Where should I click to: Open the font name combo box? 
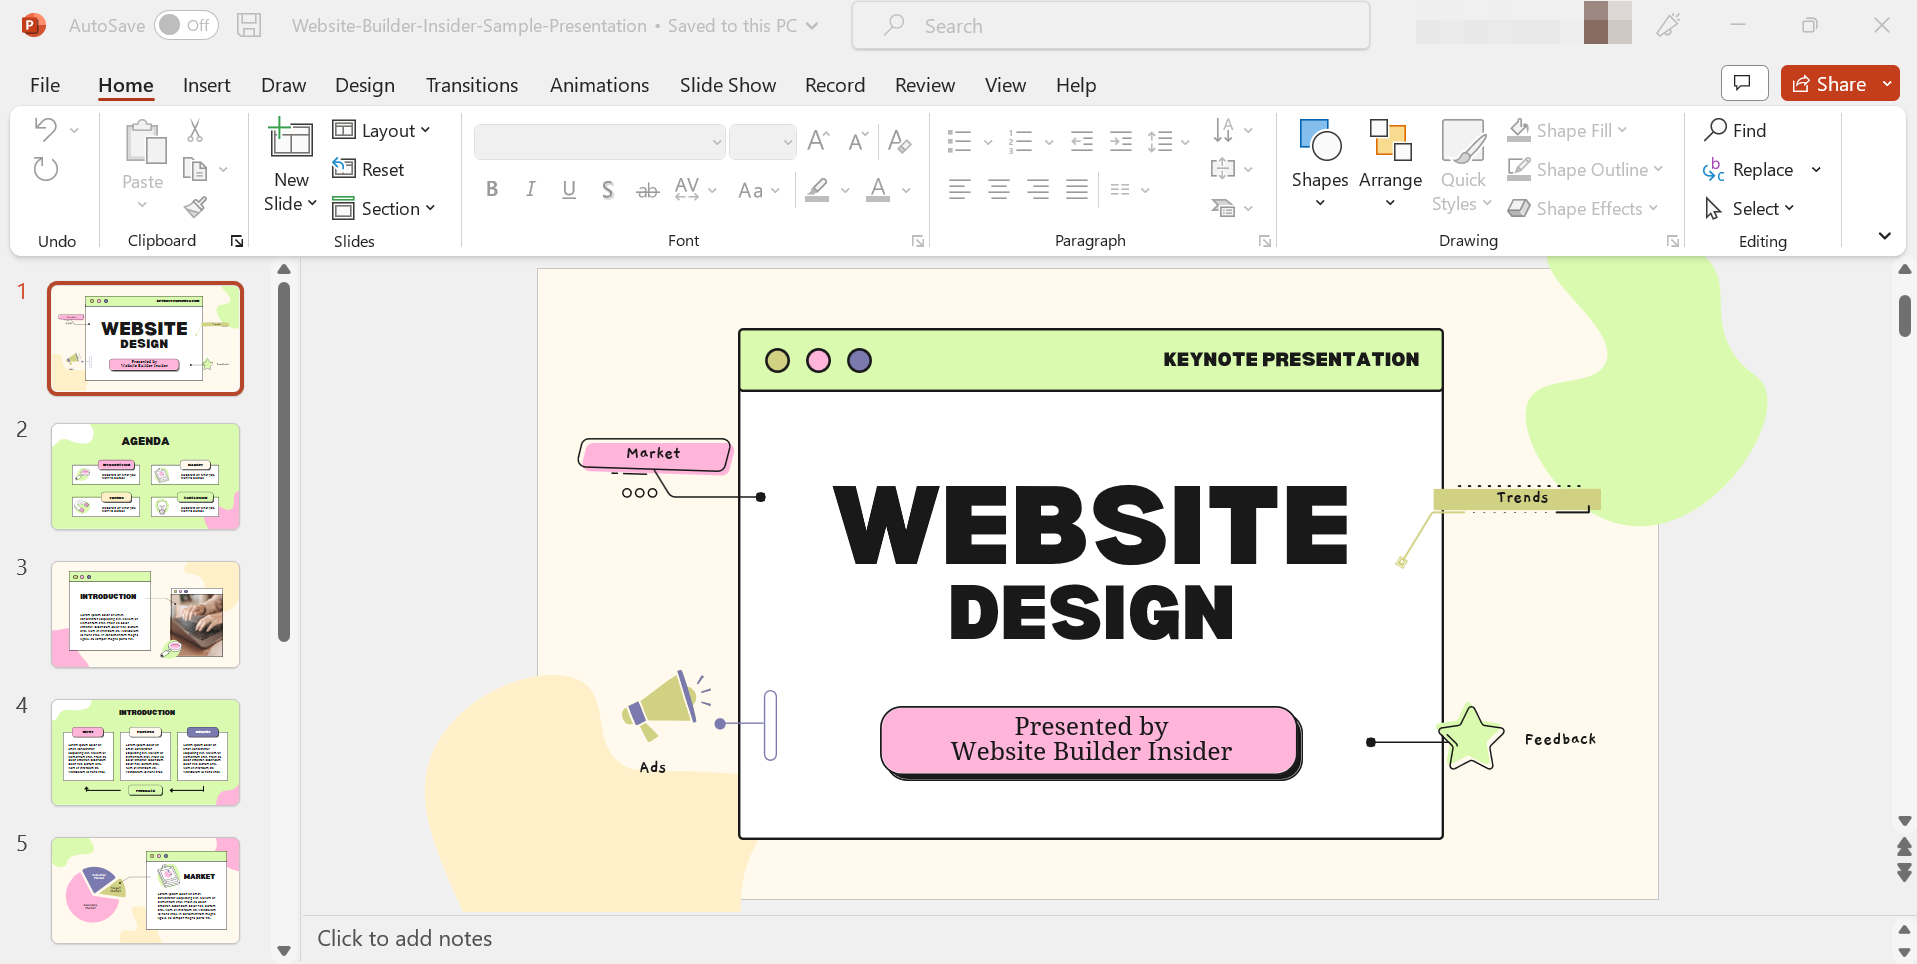click(599, 142)
